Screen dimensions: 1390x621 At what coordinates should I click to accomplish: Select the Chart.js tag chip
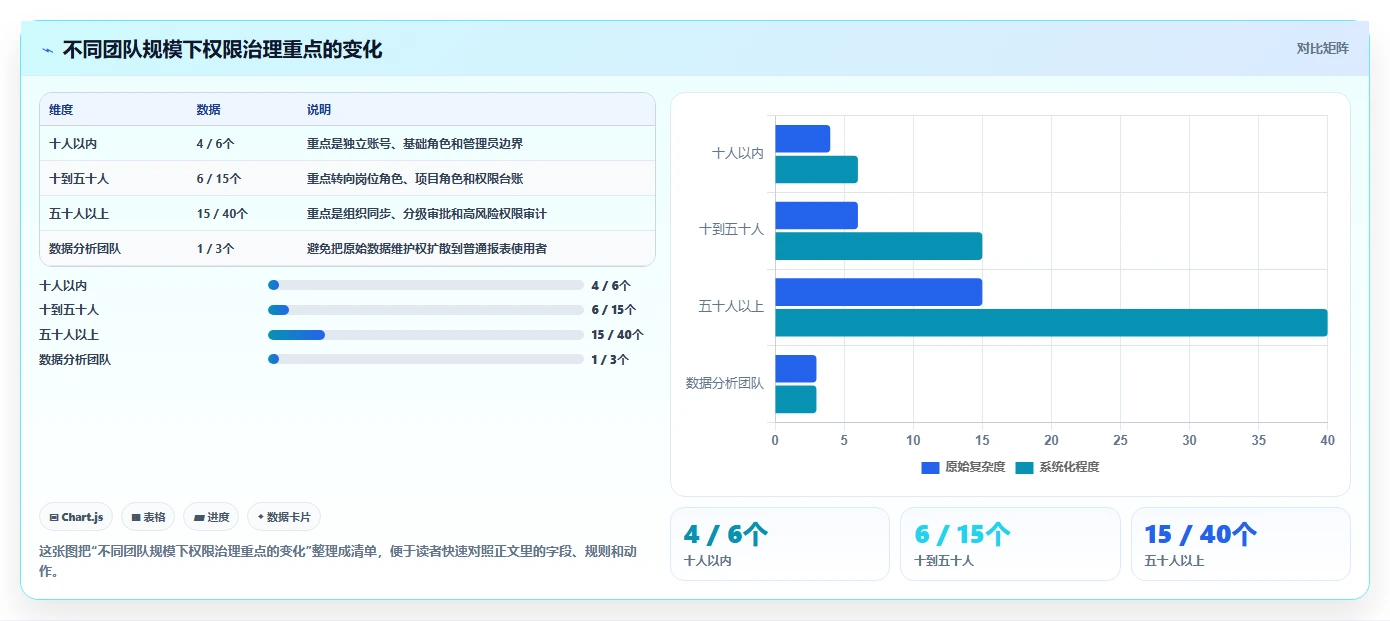tap(77, 517)
